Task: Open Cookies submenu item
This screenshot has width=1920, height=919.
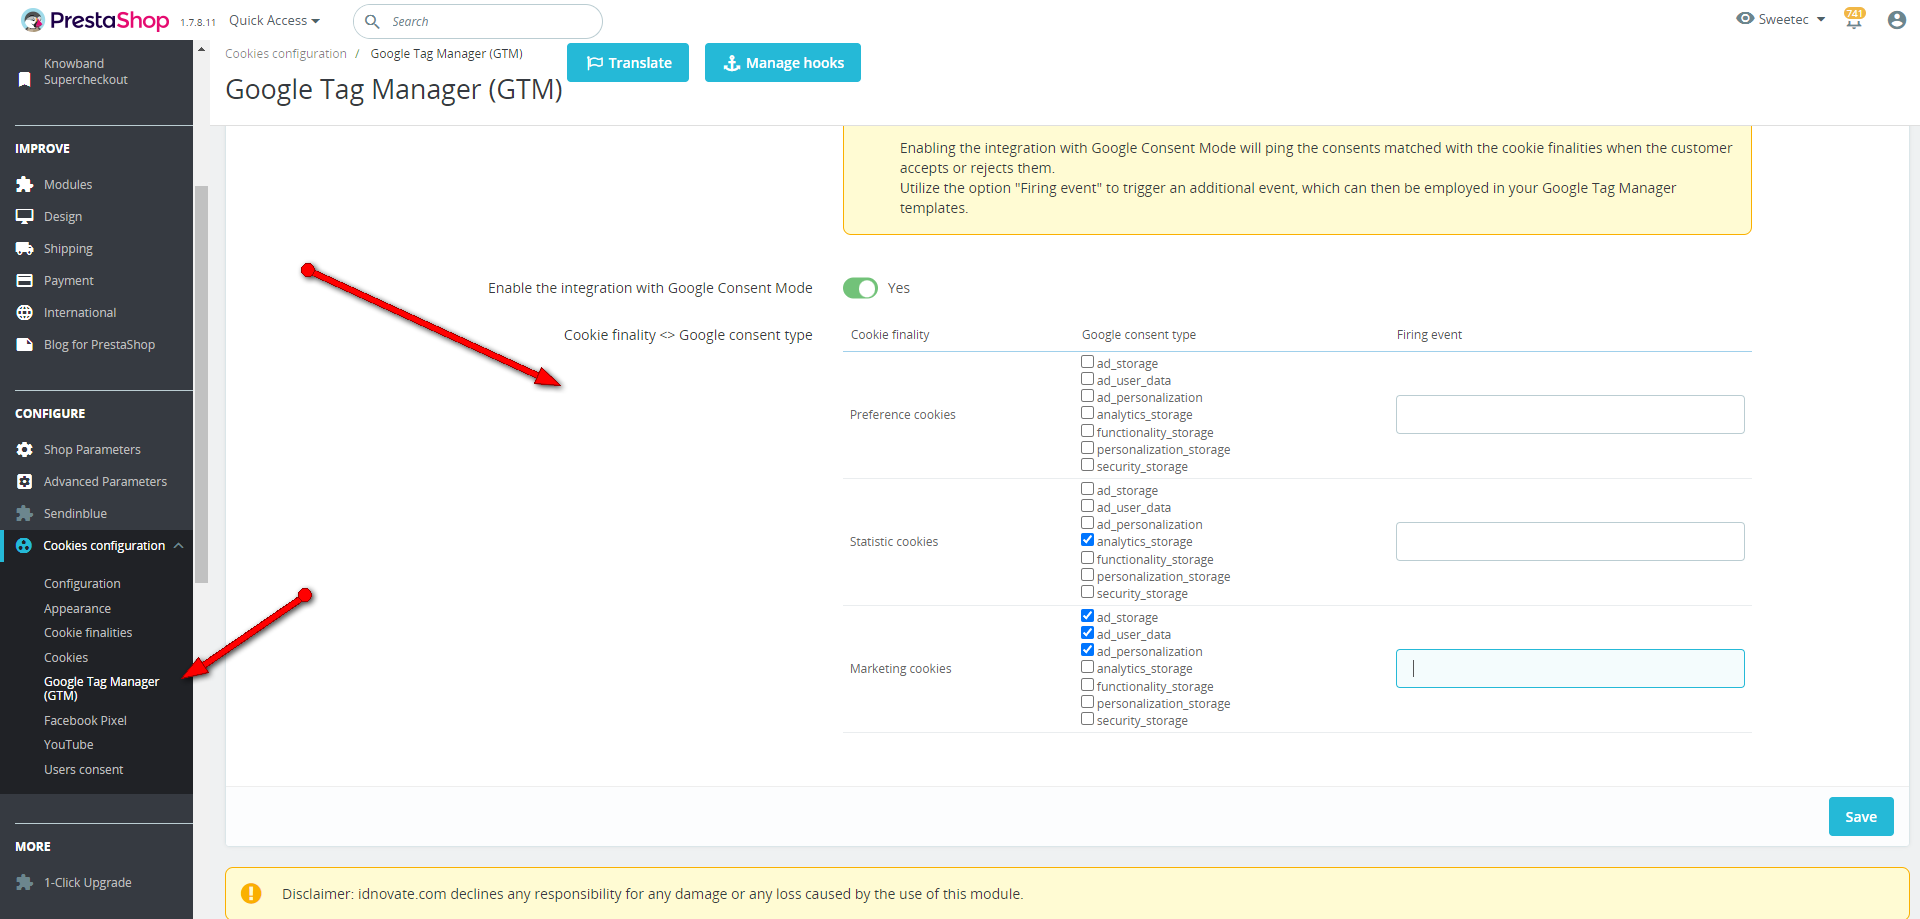Action: click(x=66, y=657)
